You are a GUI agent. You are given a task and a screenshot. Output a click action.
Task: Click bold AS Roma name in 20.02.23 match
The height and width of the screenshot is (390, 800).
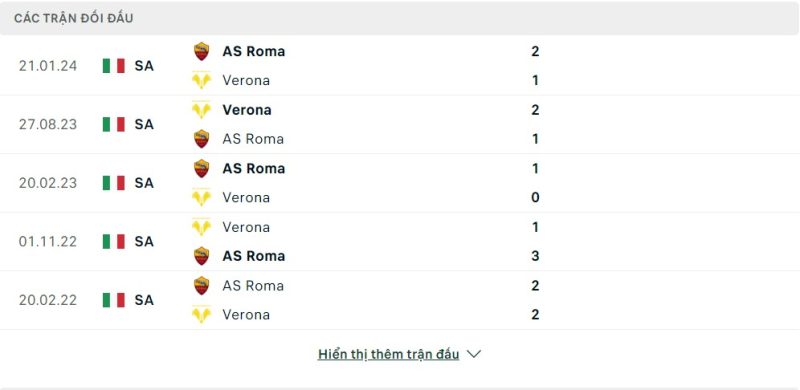(x=254, y=168)
